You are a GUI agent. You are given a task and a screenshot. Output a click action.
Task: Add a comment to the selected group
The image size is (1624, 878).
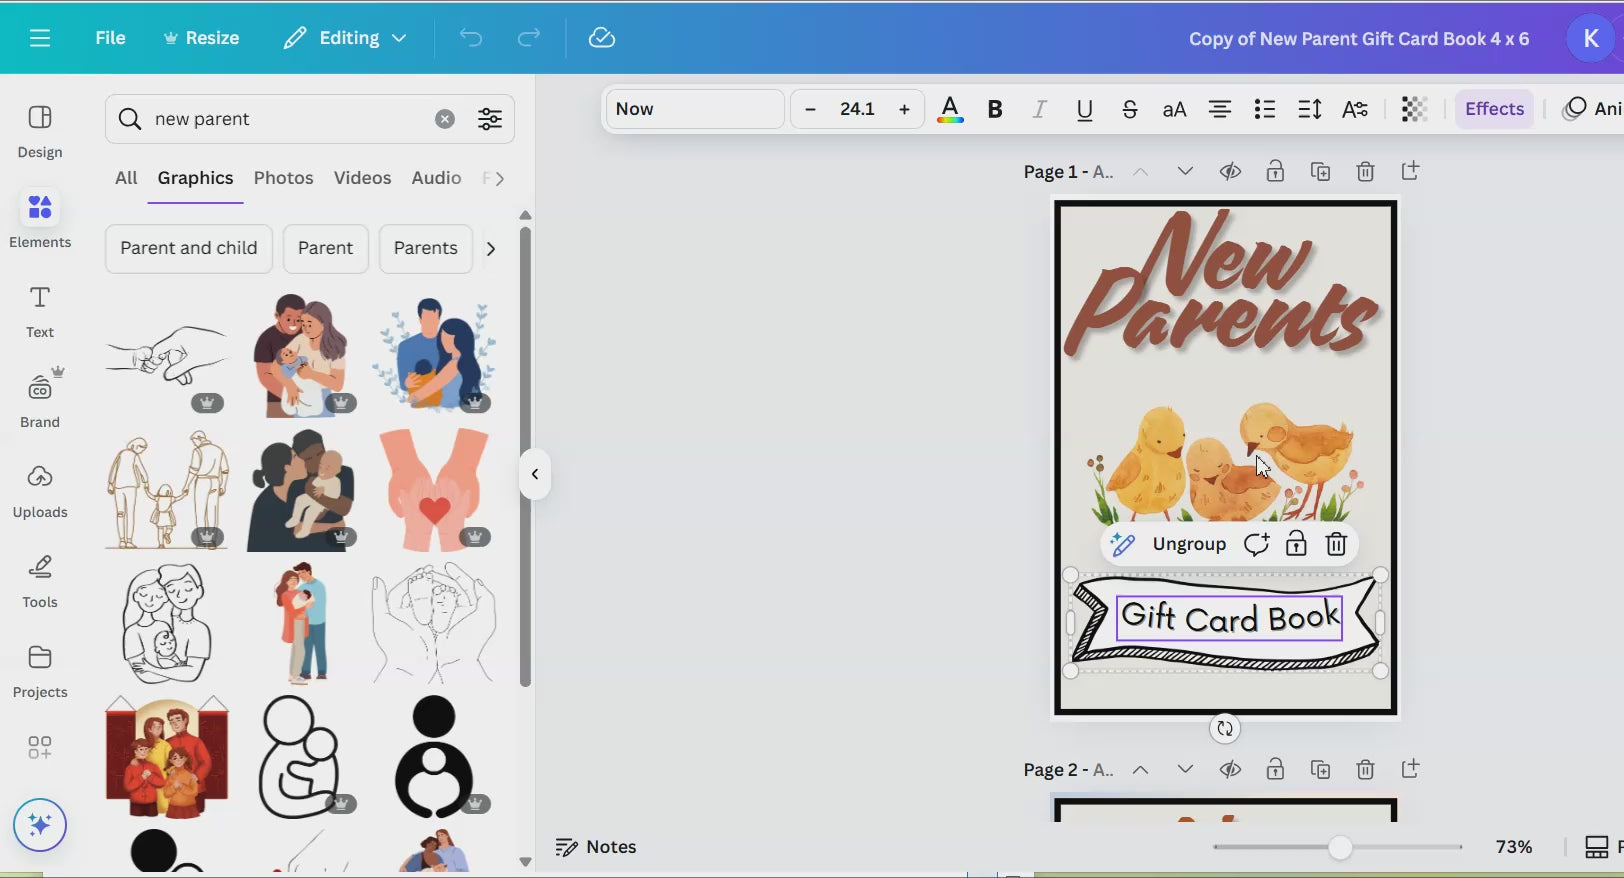pyautogui.click(x=1256, y=544)
